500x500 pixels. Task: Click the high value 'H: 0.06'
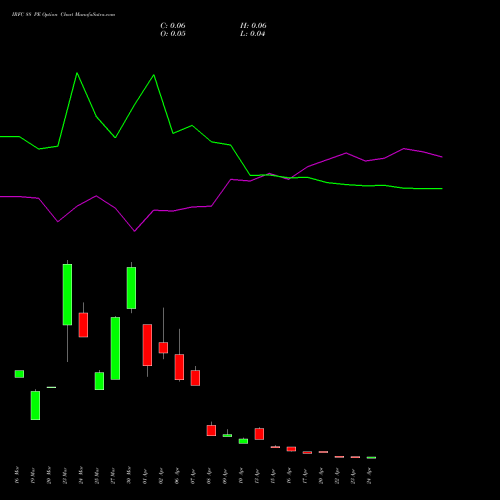point(253,26)
